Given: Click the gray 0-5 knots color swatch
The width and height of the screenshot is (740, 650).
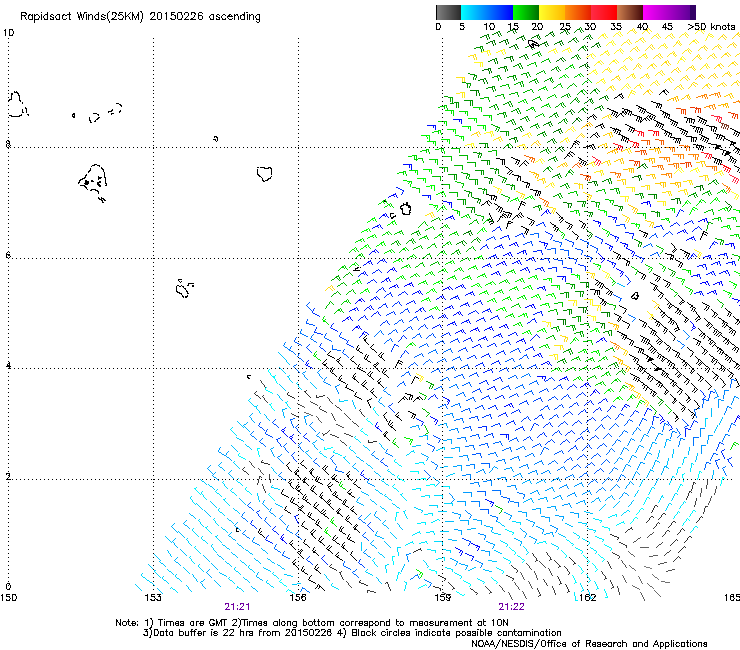Looking at the screenshot, I should click(448, 12).
